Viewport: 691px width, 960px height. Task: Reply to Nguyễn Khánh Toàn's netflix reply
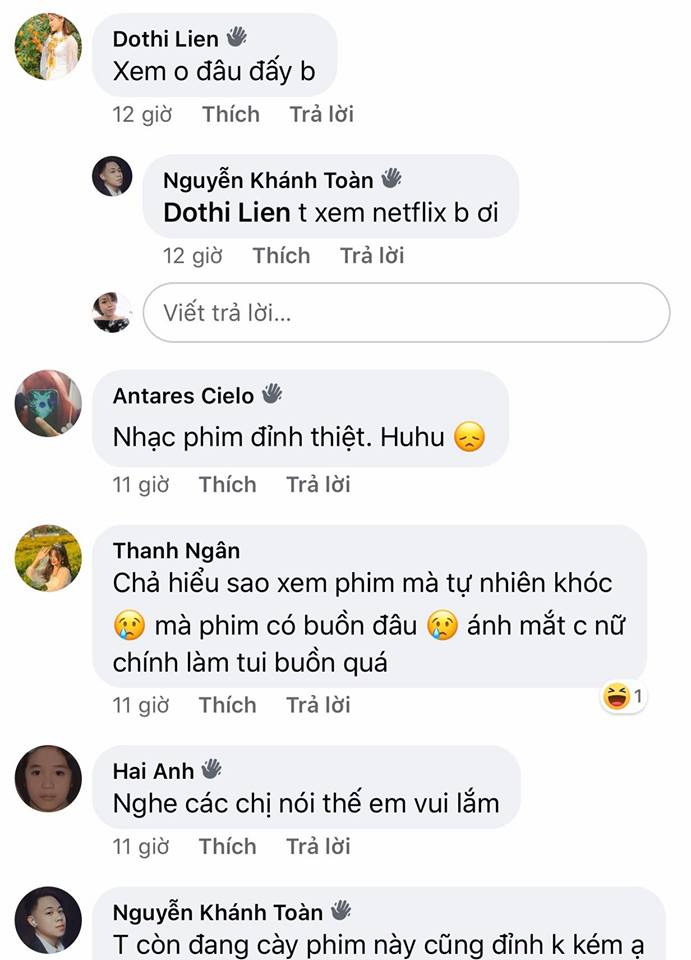tap(372, 256)
